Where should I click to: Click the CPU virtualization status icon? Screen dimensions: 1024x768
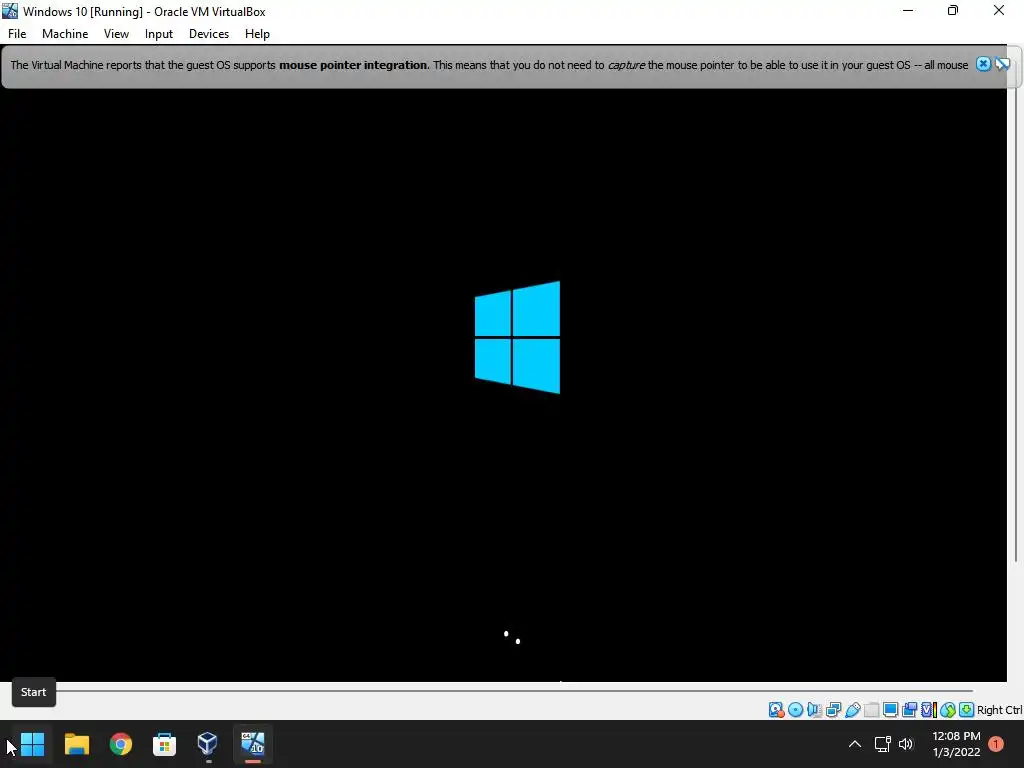(x=929, y=710)
